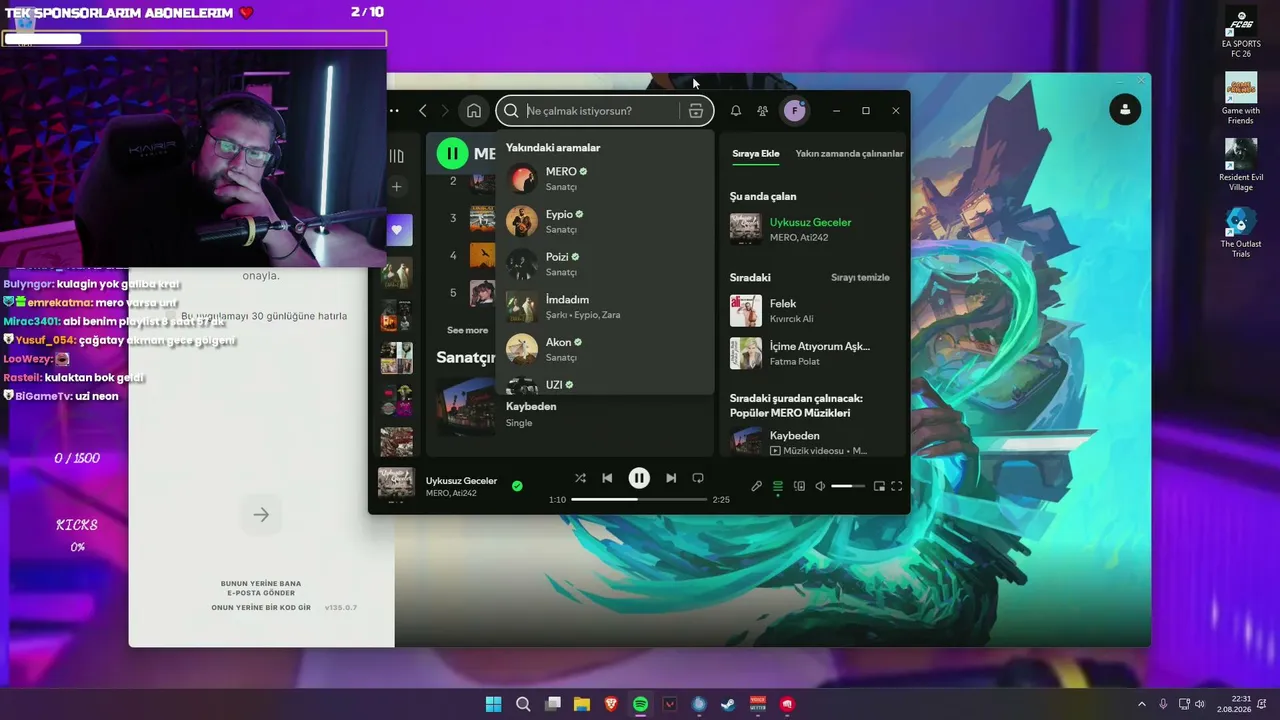Open Brave browser from the taskbar
Viewport: 1280px width, 720px height.
point(611,704)
